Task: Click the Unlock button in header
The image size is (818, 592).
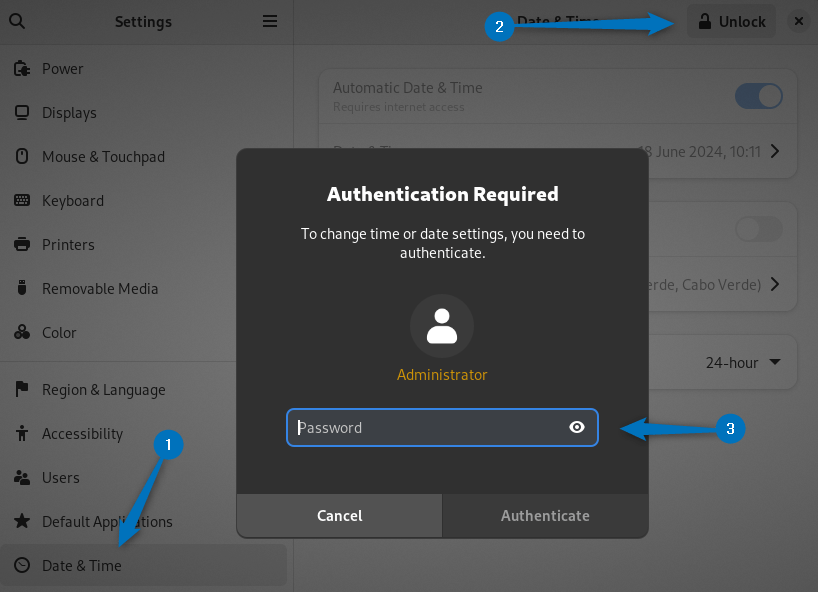Action: pos(731,21)
